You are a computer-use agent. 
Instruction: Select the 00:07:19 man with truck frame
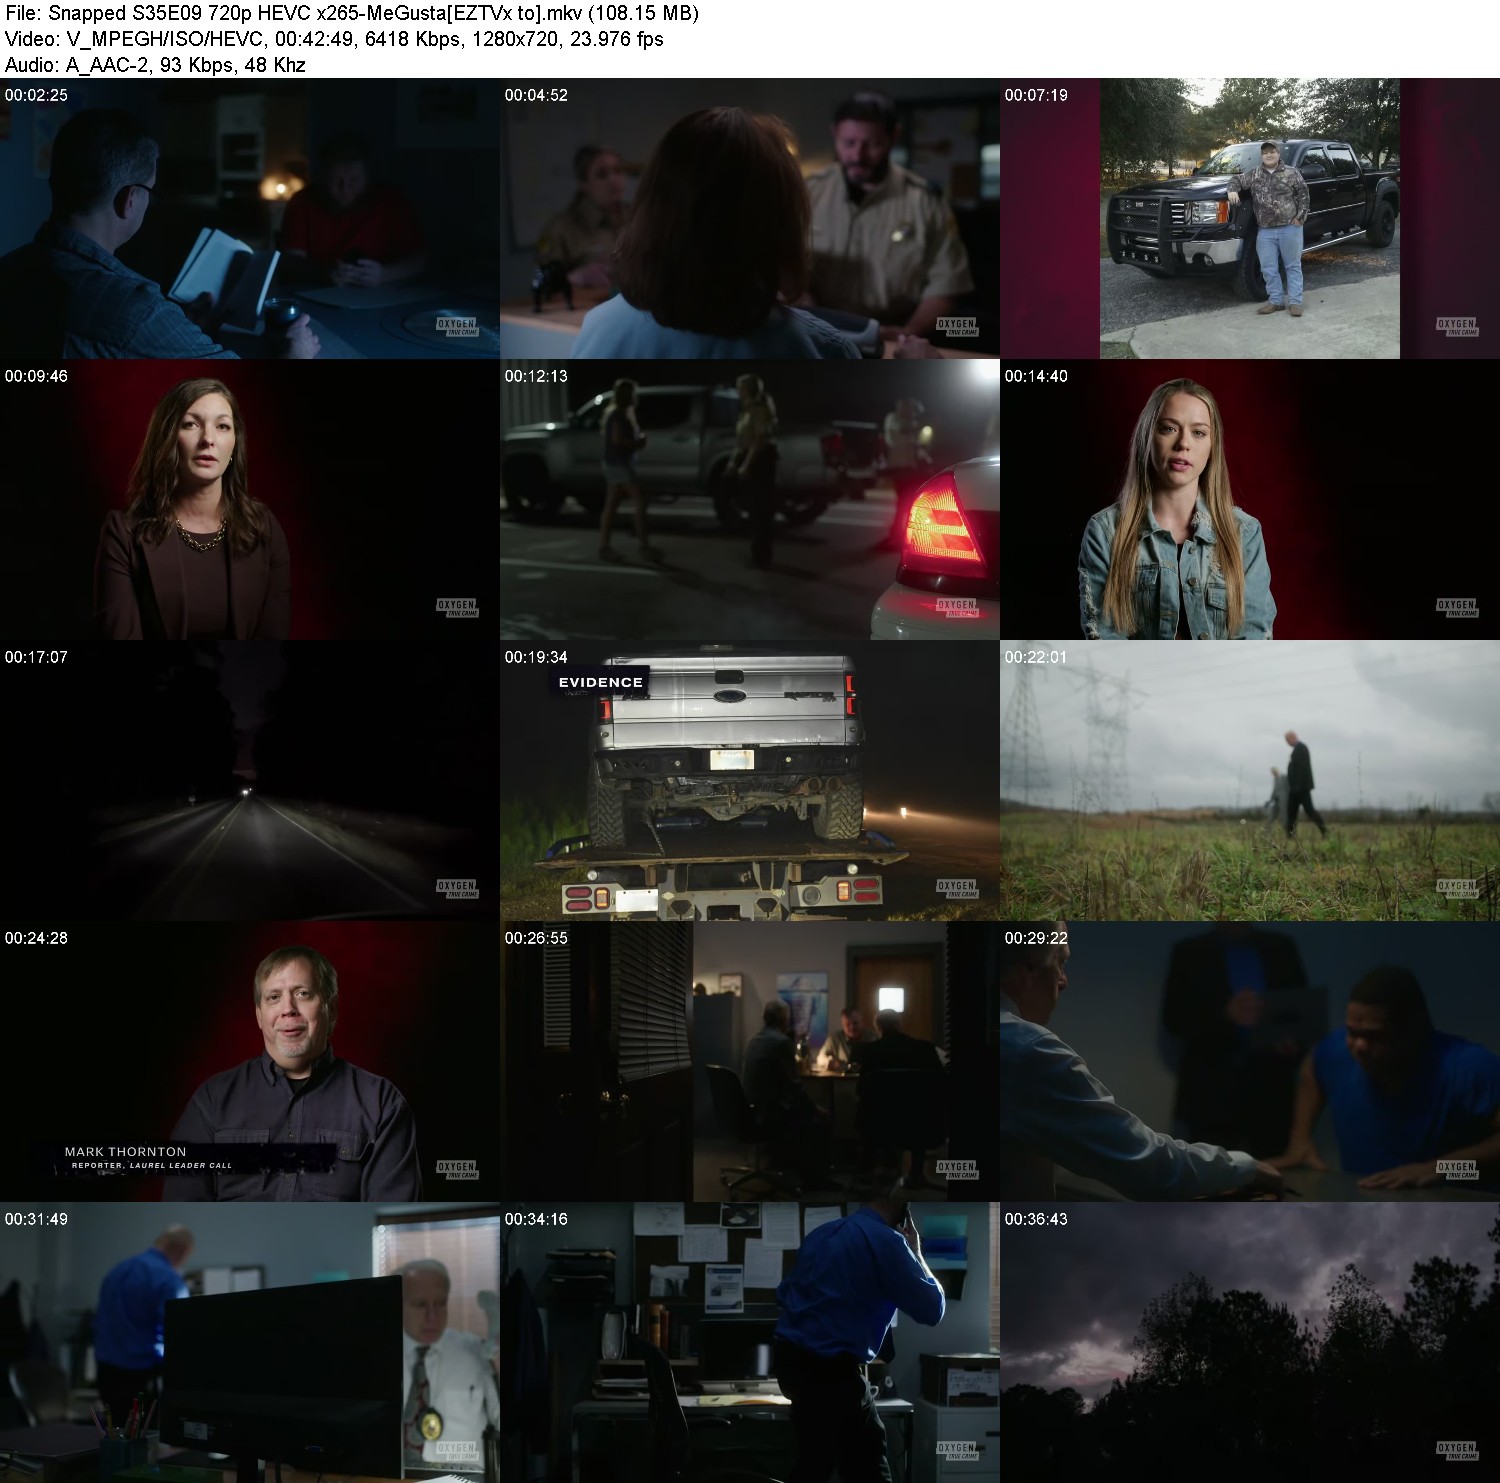coord(1250,219)
